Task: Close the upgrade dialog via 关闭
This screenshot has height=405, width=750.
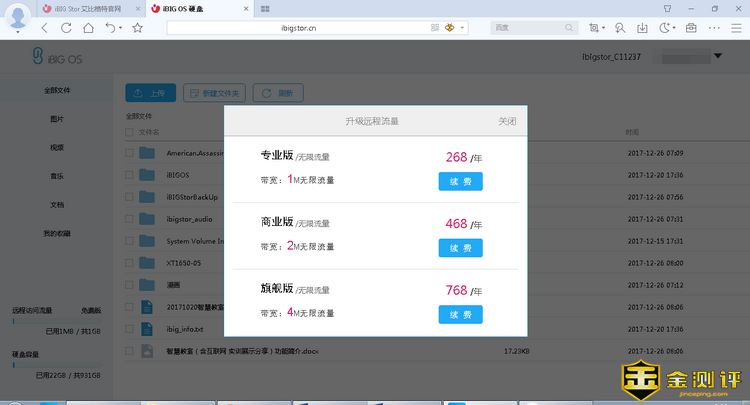Action: (507, 122)
